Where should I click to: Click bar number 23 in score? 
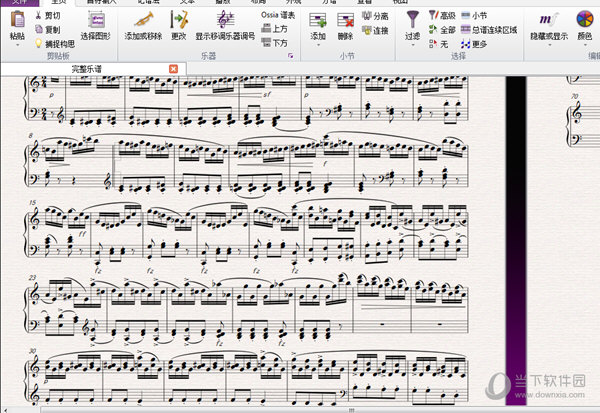point(33,277)
